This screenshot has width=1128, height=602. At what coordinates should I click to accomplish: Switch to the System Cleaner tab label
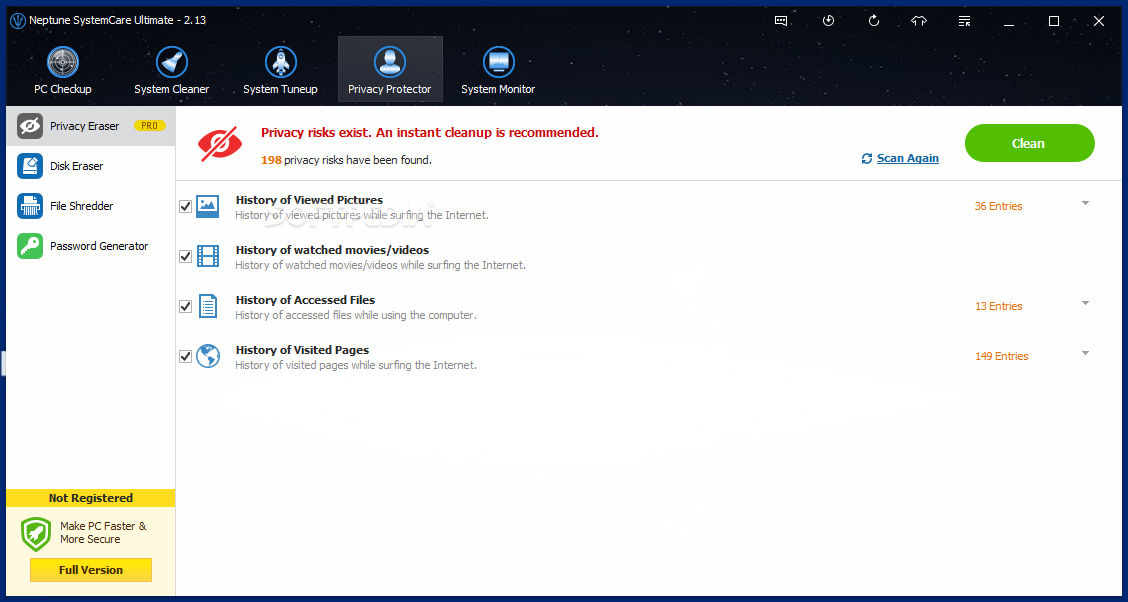[x=172, y=89]
